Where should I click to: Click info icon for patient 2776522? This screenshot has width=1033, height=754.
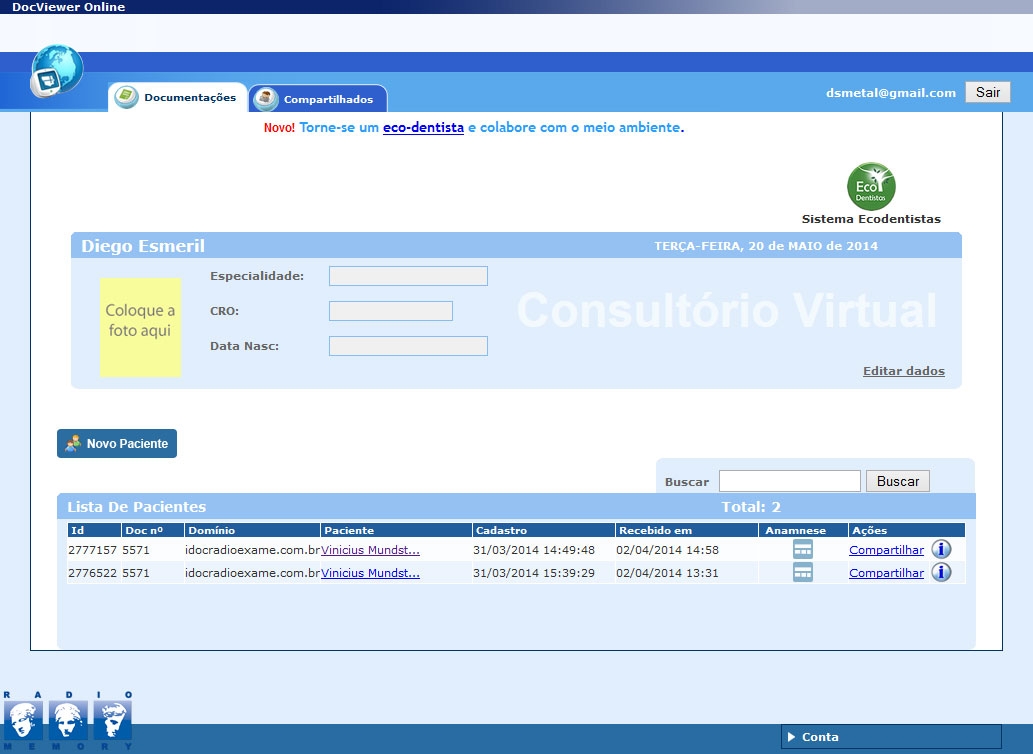point(941,572)
